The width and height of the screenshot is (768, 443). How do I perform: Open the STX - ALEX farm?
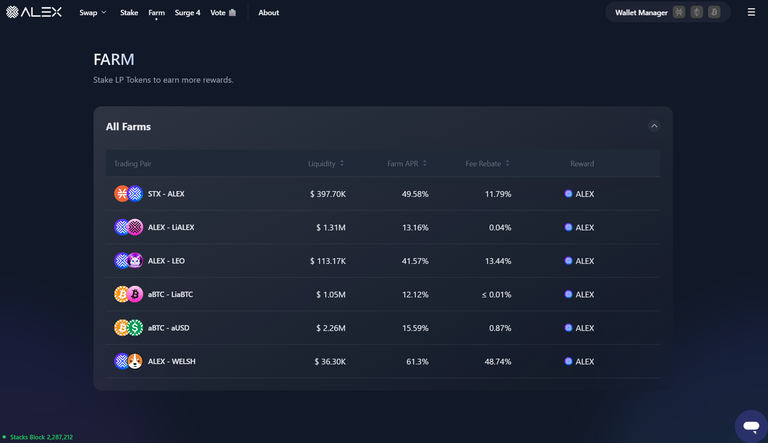[x=383, y=194]
